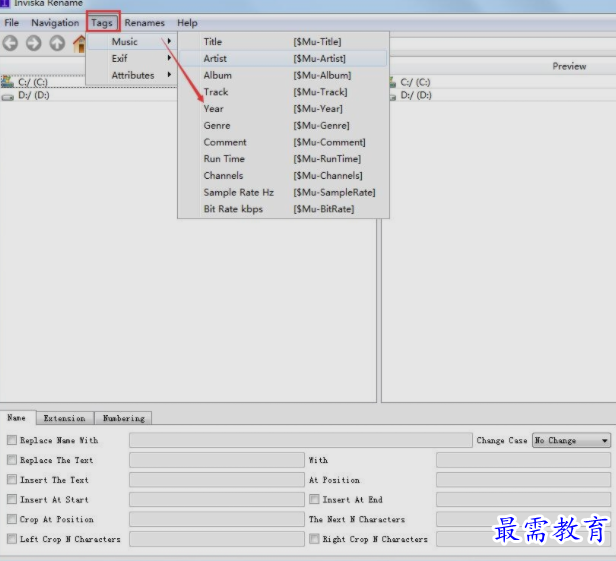Enable the Right Crop N Characters checkbox
Image resolution: width=616 pixels, height=561 pixels.
click(x=314, y=539)
